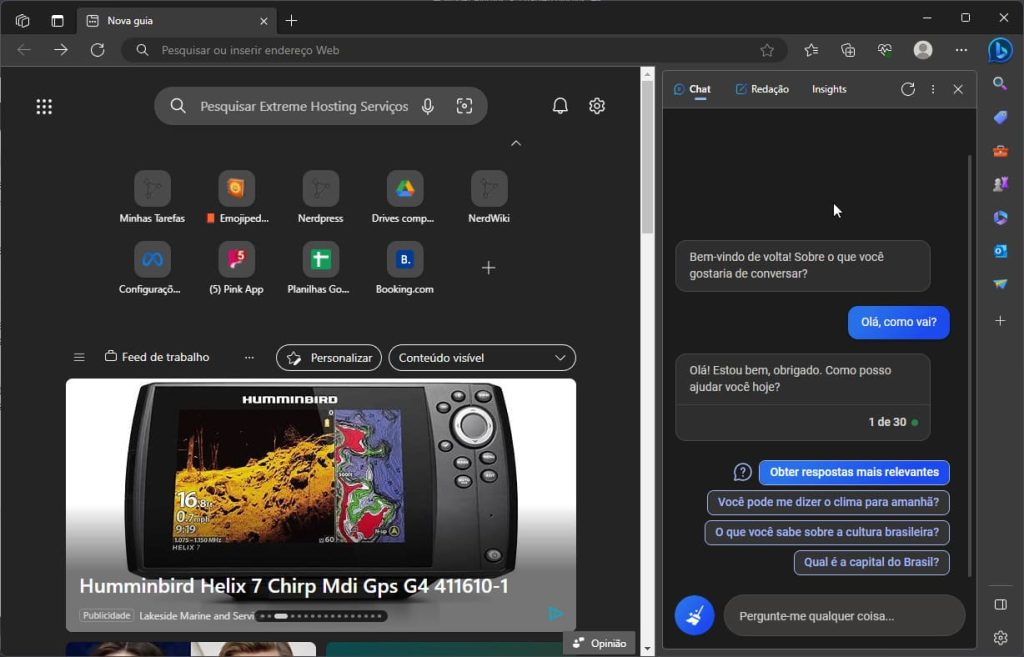This screenshot has height=657, width=1024.
Task: Switch to the Redação tab
Action: point(762,89)
